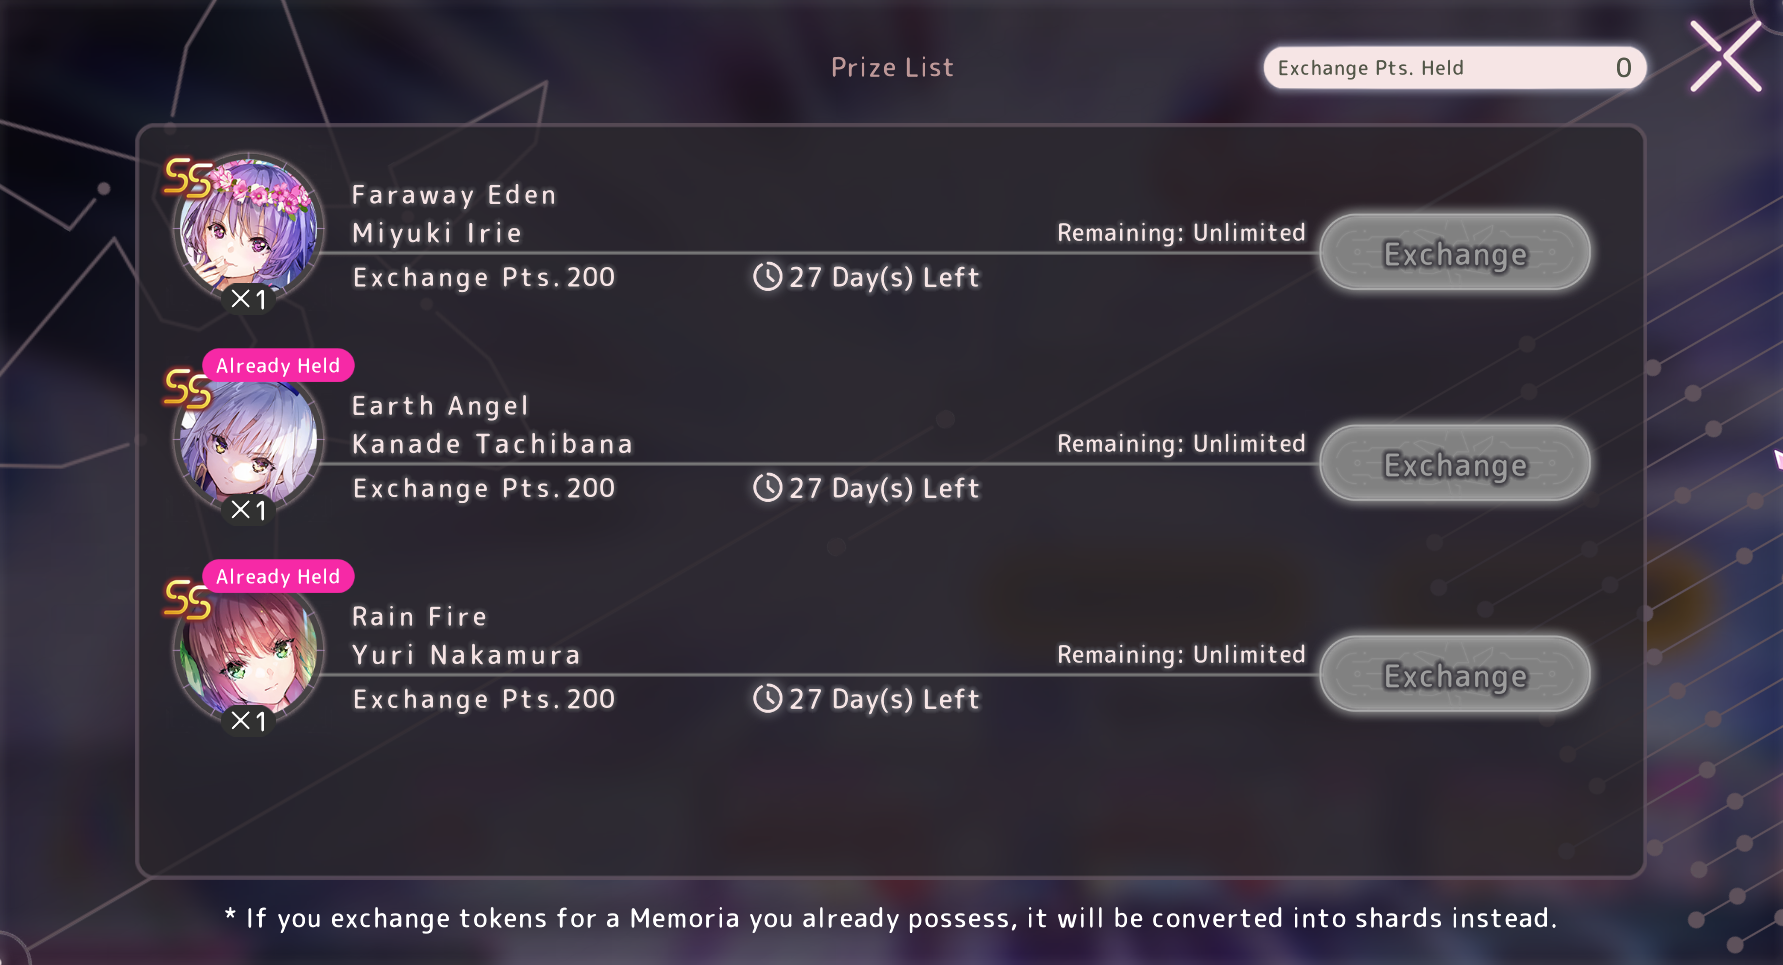The height and width of the screenshot is (965, 1783).
Task: Click the x1 quantity badge under Kanade Tachibana
Action: pyautogui.click(x=248, y=511)
